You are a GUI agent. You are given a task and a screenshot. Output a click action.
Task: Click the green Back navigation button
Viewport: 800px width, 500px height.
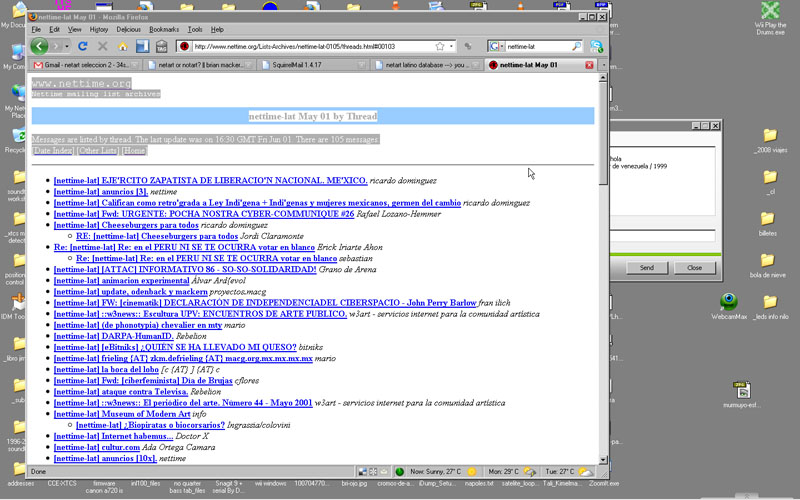[x=39, y=46]
